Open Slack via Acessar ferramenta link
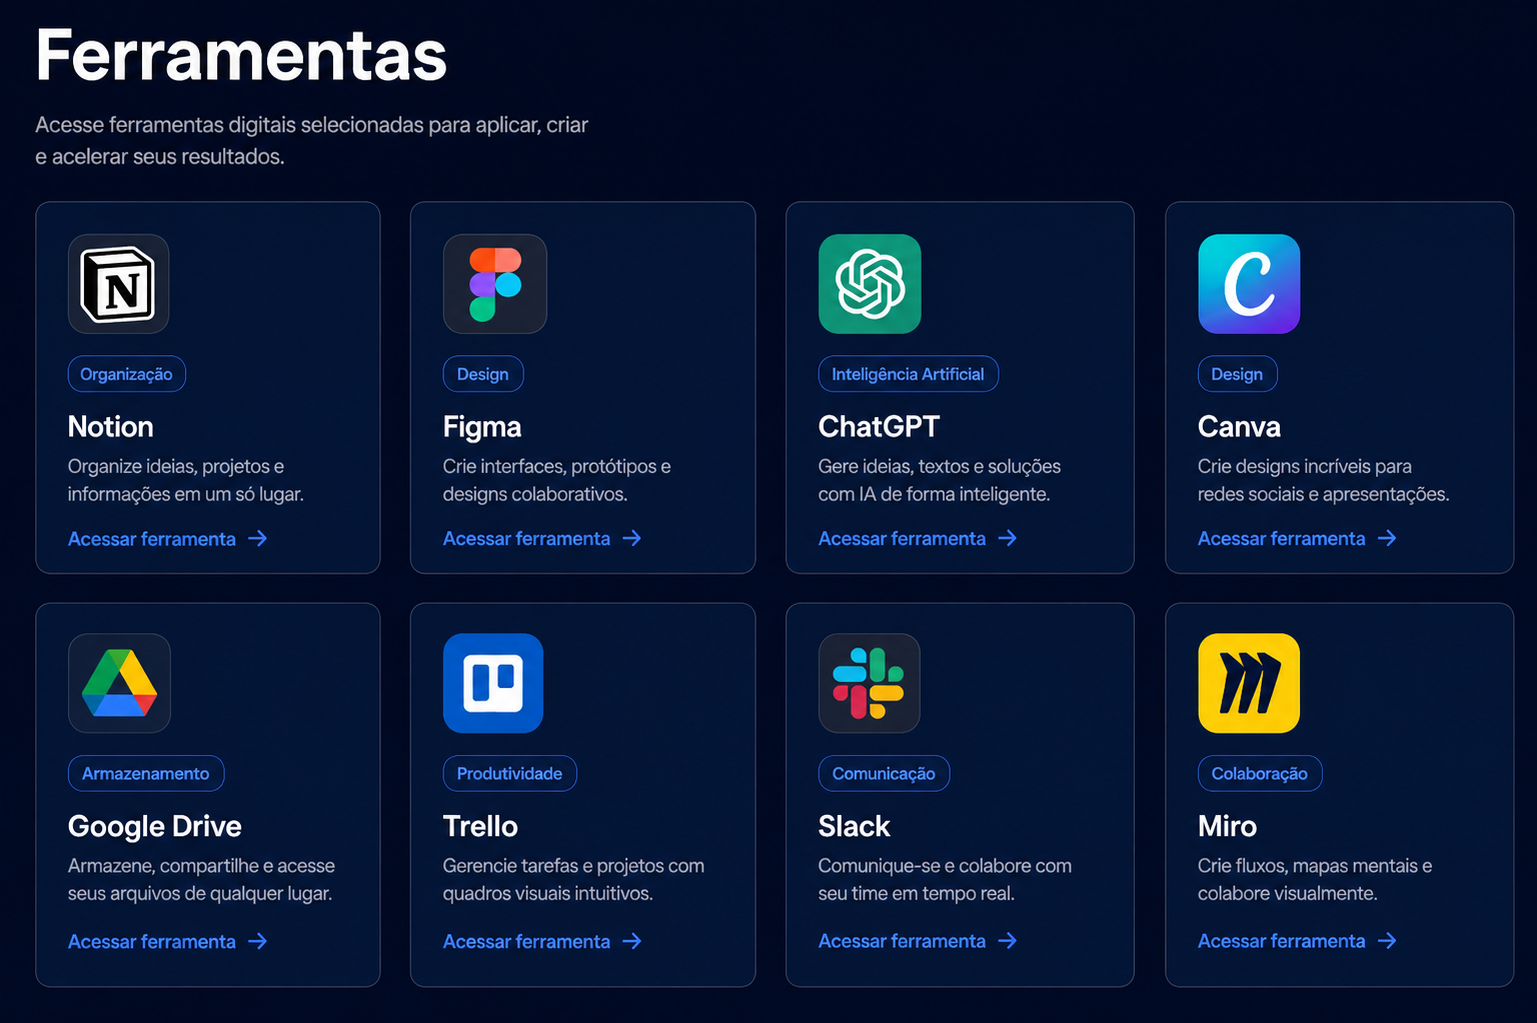 click(918, 941)
